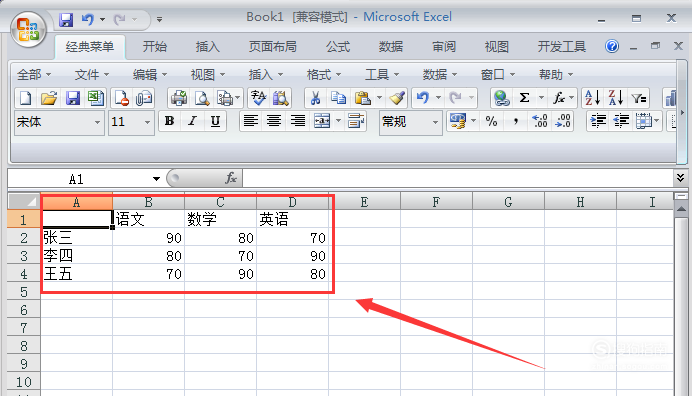Create a new blank workbook
Image resolution: width=692 pixels, height=396 pixels.
[26, 98]
